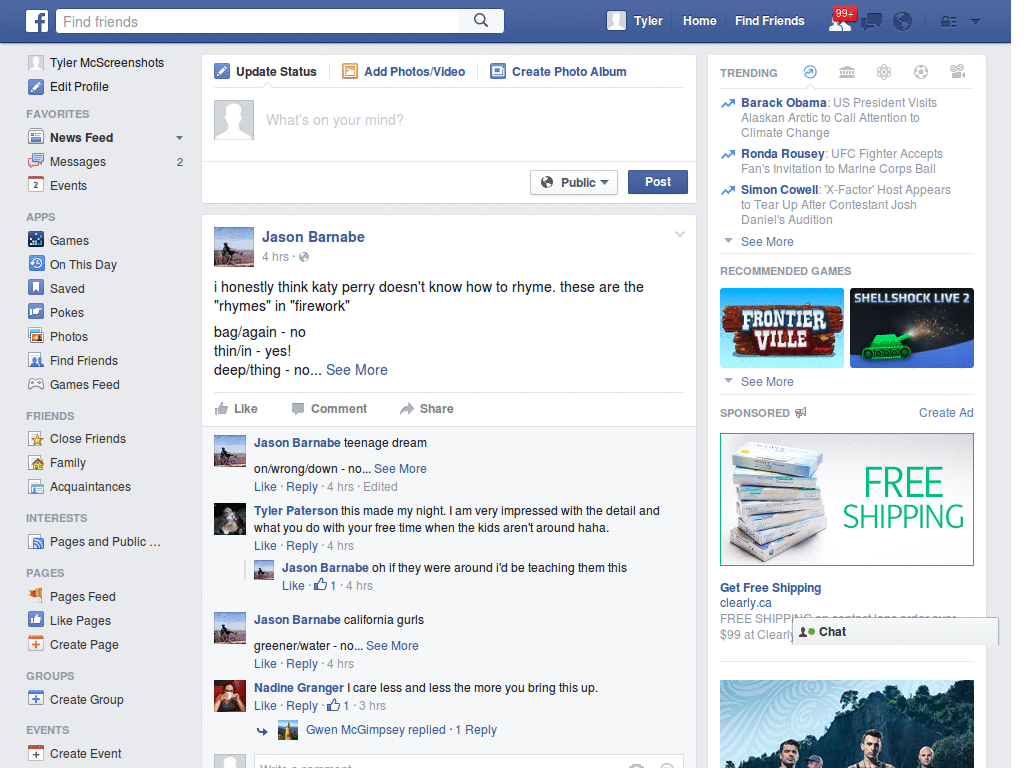The height and width of the screenshot is (768, 1024).
Task: Like Nadine Granger's comment
Action: [264, 706]
